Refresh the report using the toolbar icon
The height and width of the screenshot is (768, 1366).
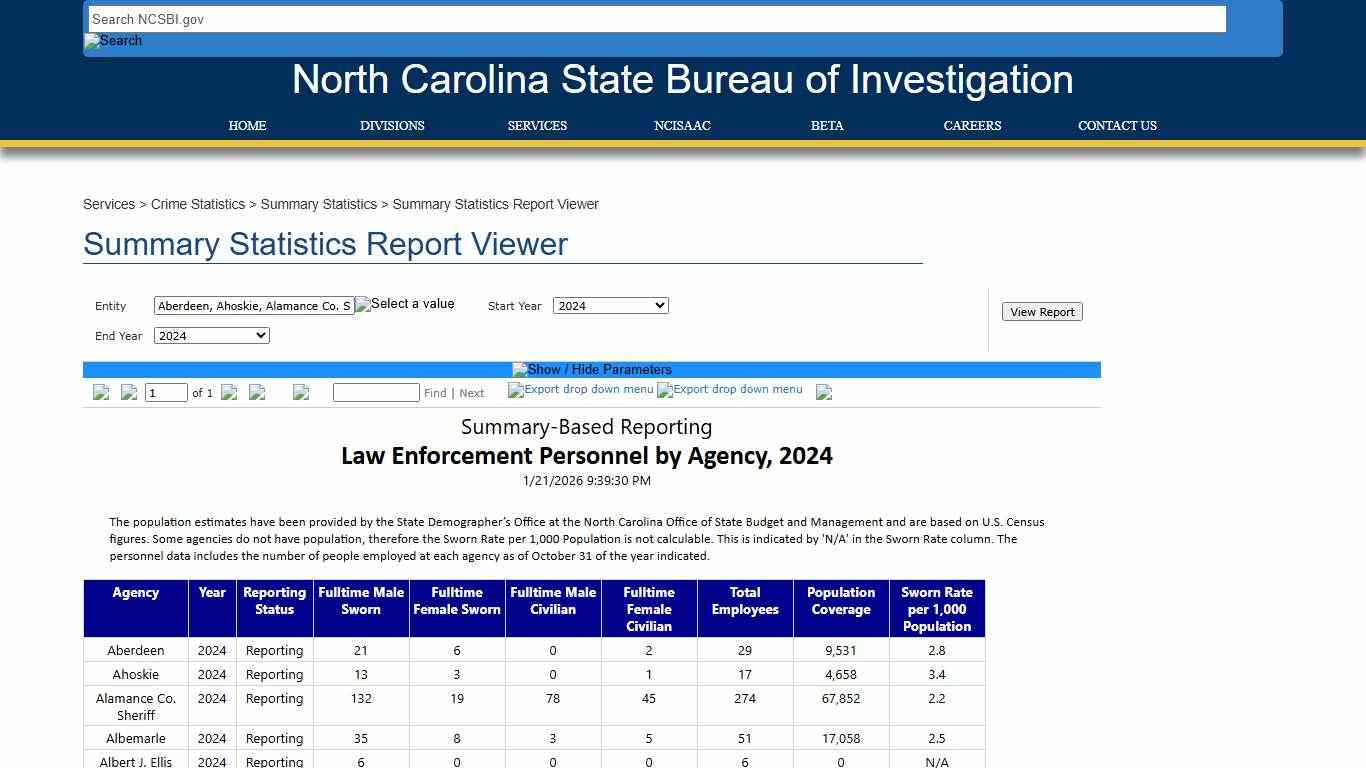click(x=301, y=392)
